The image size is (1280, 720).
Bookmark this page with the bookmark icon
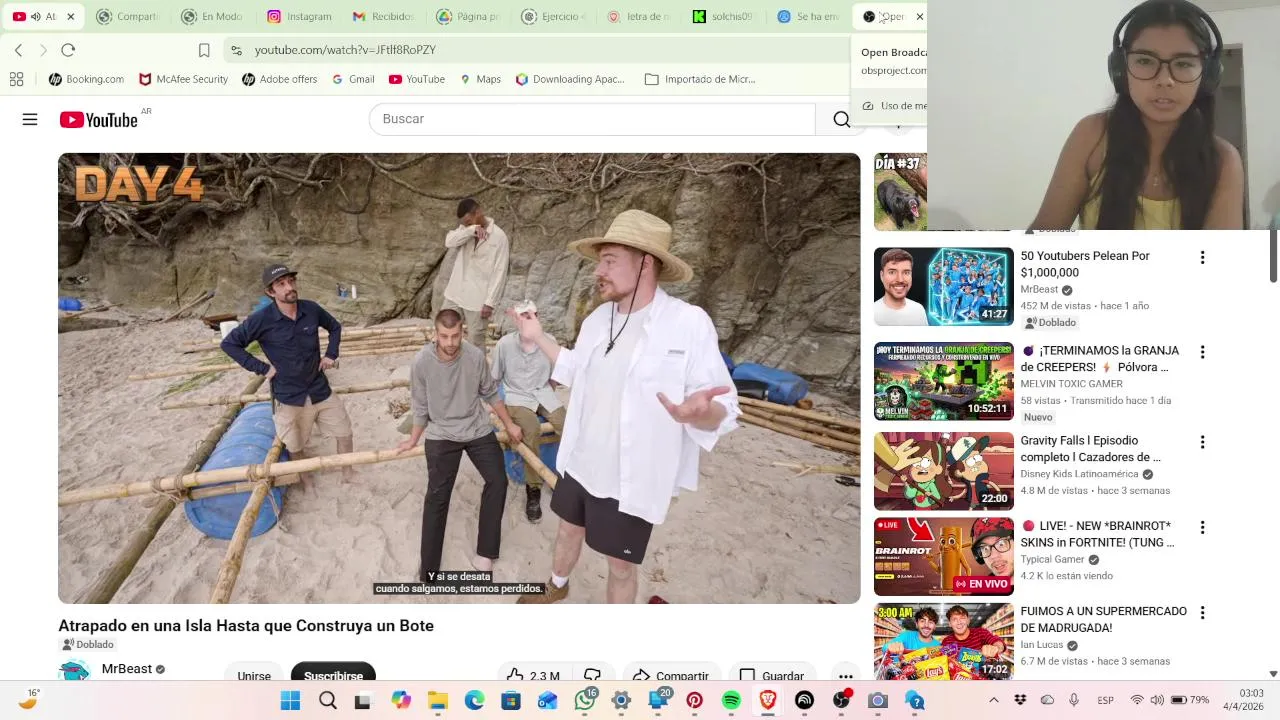click(204, 50)
